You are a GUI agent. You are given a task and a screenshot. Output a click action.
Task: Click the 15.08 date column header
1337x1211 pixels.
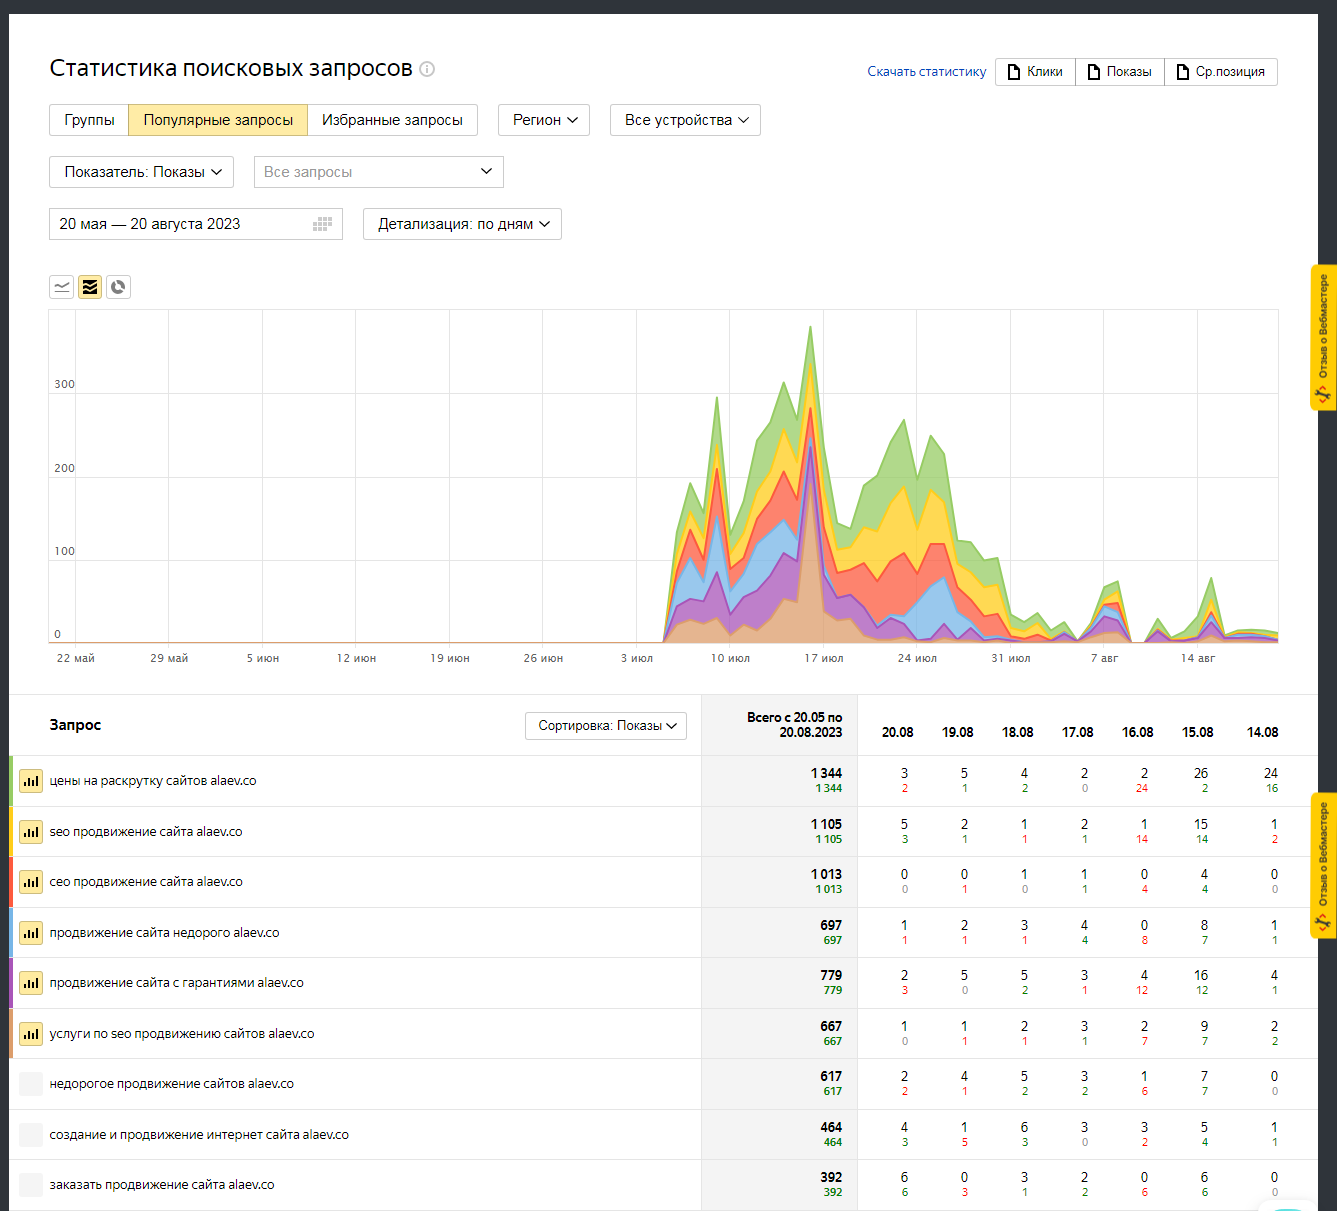(x=1198, y=732)
